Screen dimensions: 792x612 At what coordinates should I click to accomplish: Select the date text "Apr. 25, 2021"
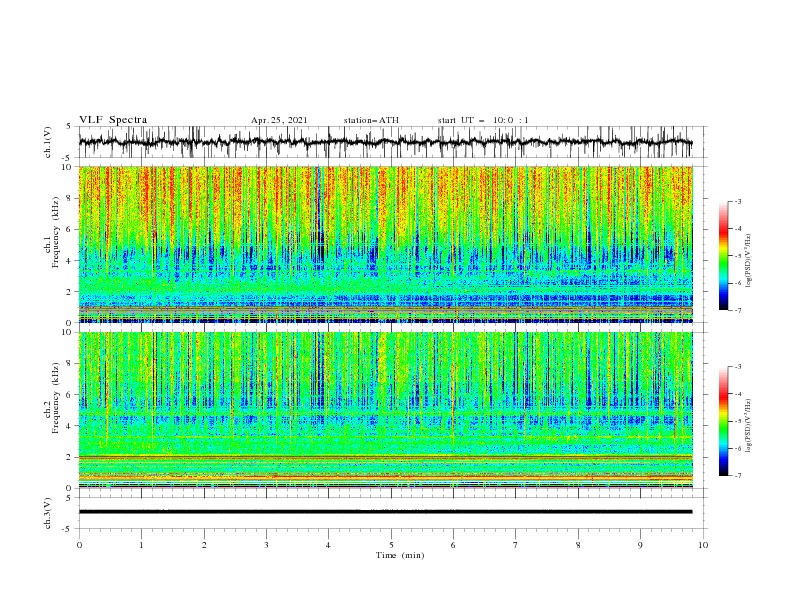[x=279, y=120]
